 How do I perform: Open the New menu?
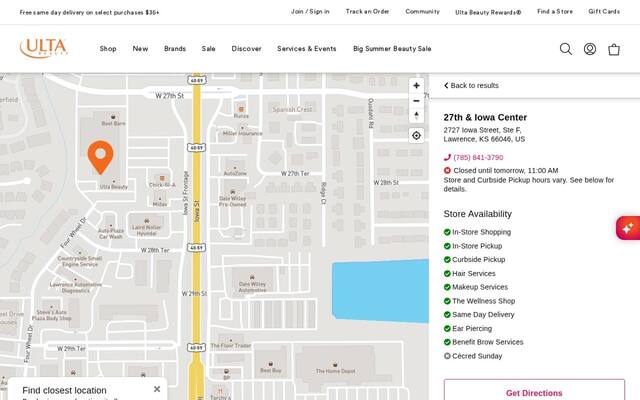(140, 49)
